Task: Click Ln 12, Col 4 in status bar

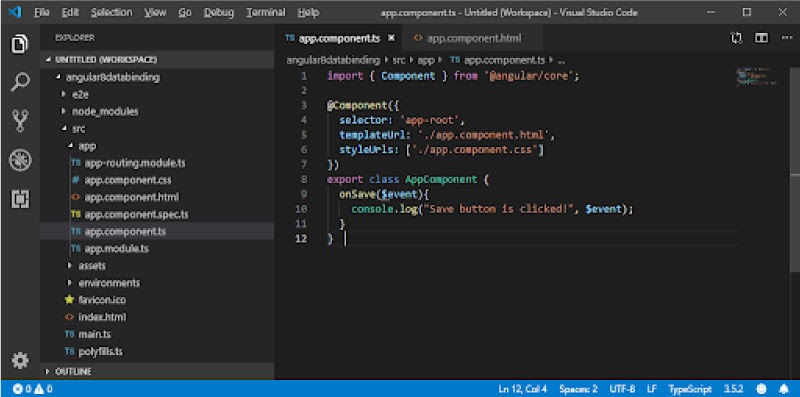Action: pyautogui.click(x=523, y=389)
